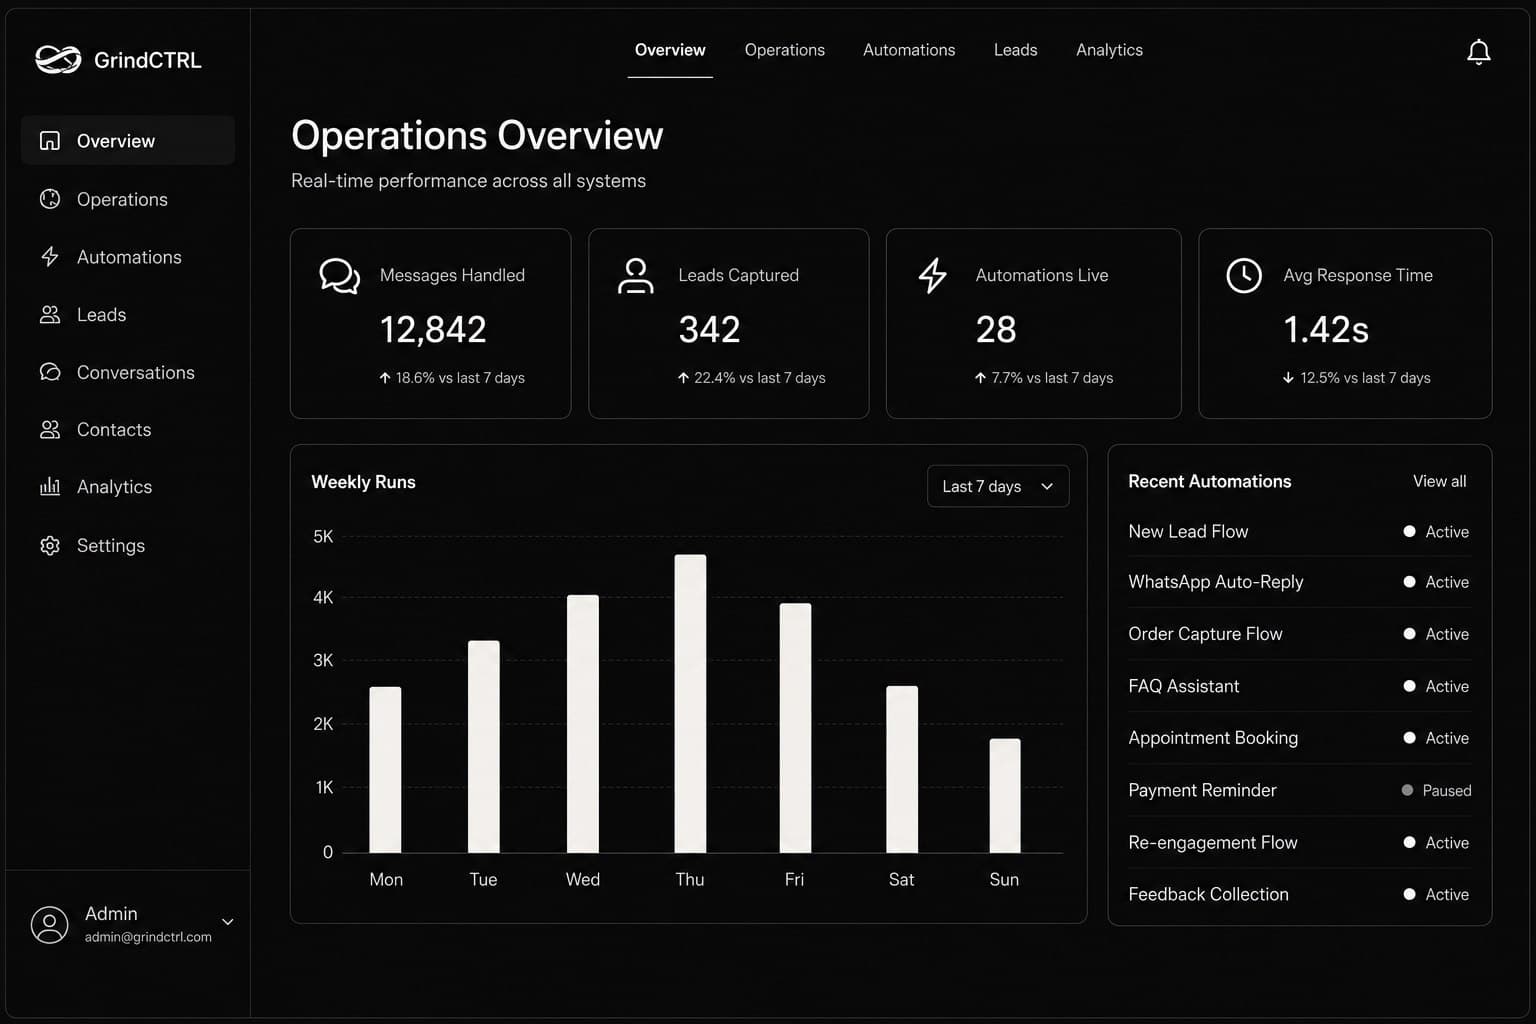Open the Last 7 days dropdown

(x=998, y=486)
